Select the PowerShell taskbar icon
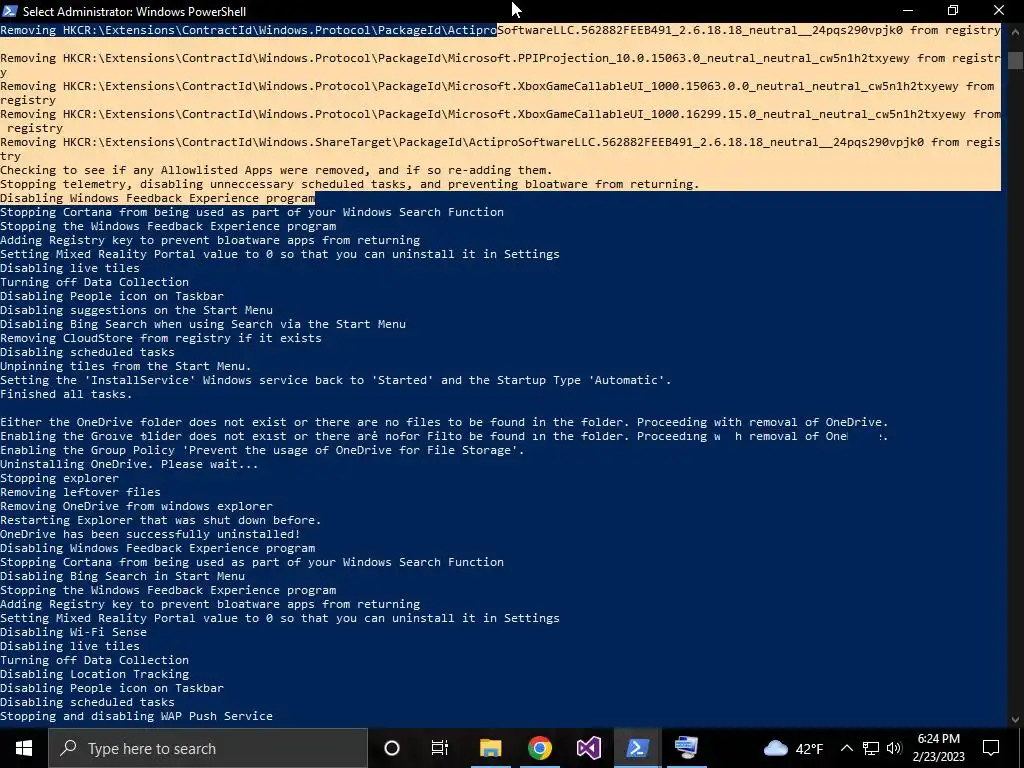Screen dimensions: 1024x768 pyautogui.click(x=637, y=748)
